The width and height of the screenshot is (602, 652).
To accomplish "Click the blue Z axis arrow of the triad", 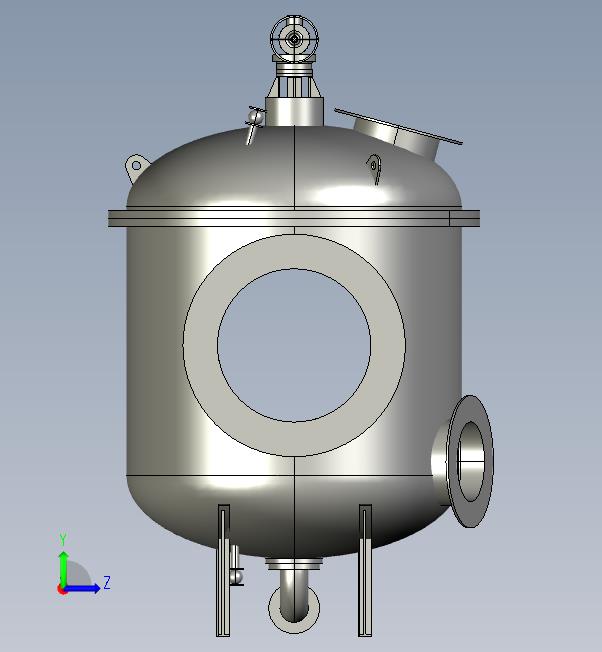I will click(84, 588).
